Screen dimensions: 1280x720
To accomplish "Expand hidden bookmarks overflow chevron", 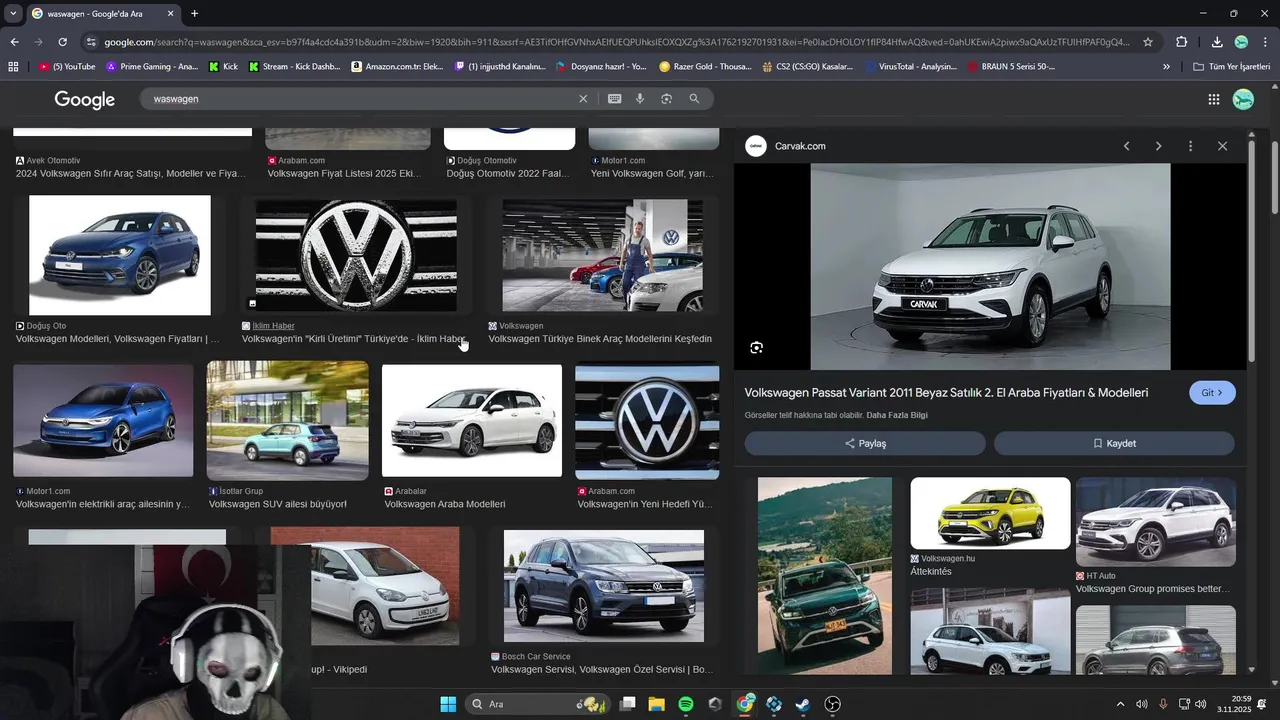I will [x=1166, y=67].
